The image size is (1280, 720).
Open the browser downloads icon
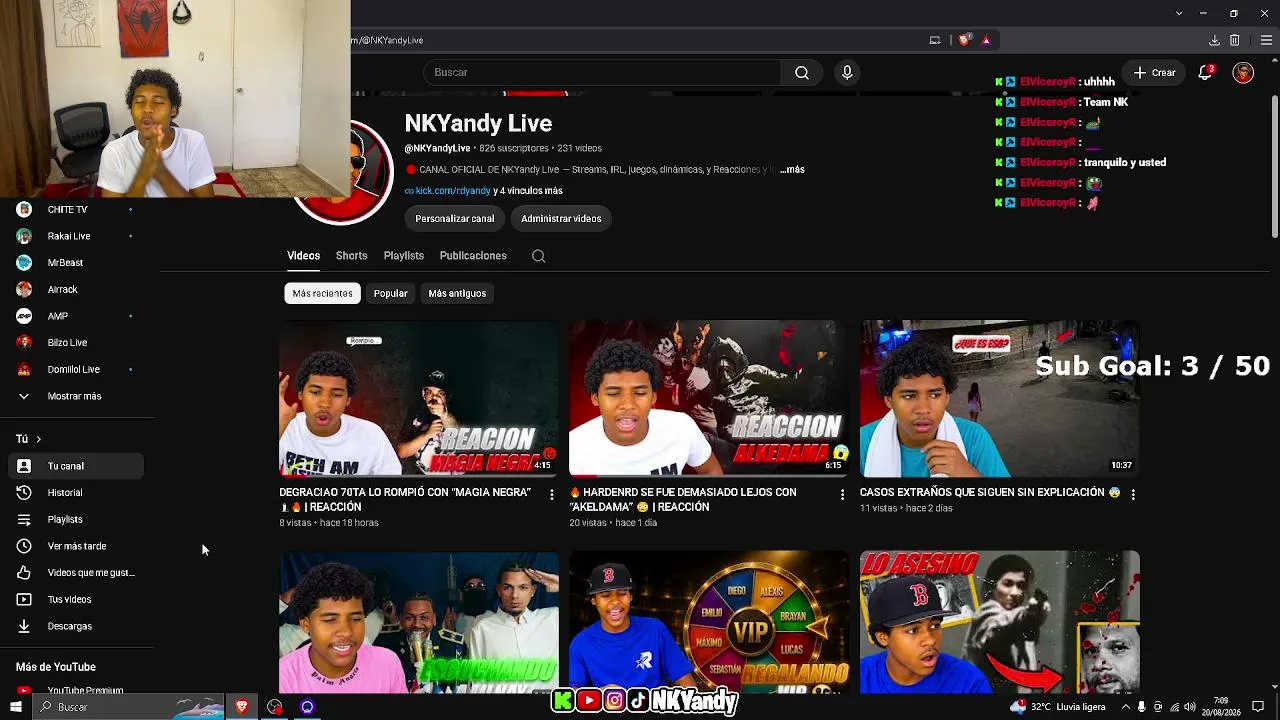1214,40
